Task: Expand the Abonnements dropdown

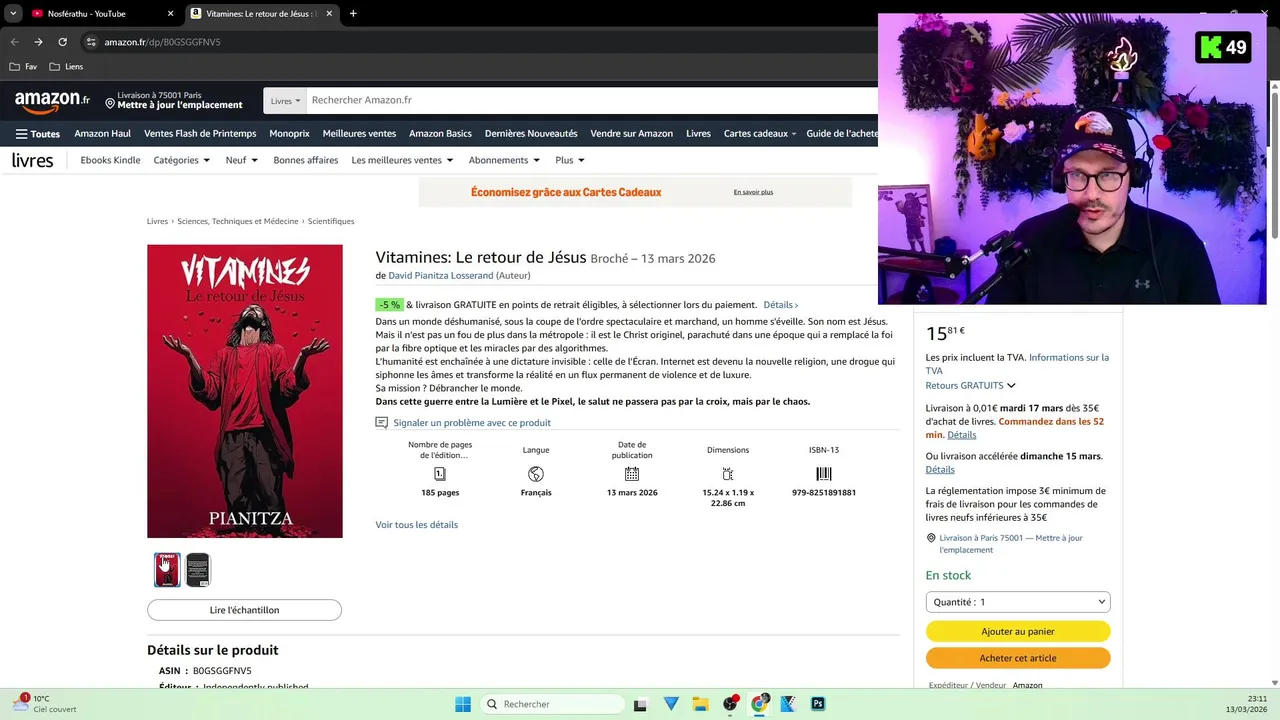Action: 504,160
